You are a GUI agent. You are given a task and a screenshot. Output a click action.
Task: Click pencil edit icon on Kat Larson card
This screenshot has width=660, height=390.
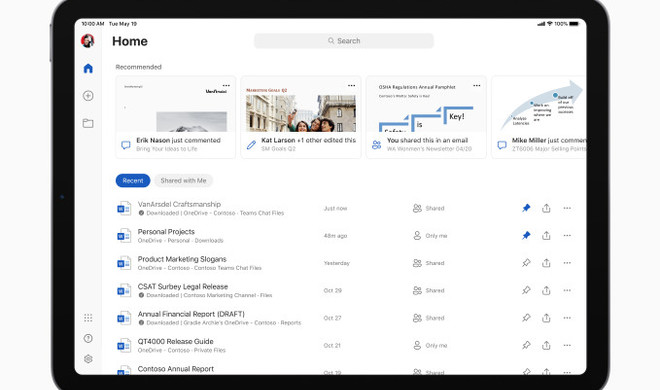(251, 145)
